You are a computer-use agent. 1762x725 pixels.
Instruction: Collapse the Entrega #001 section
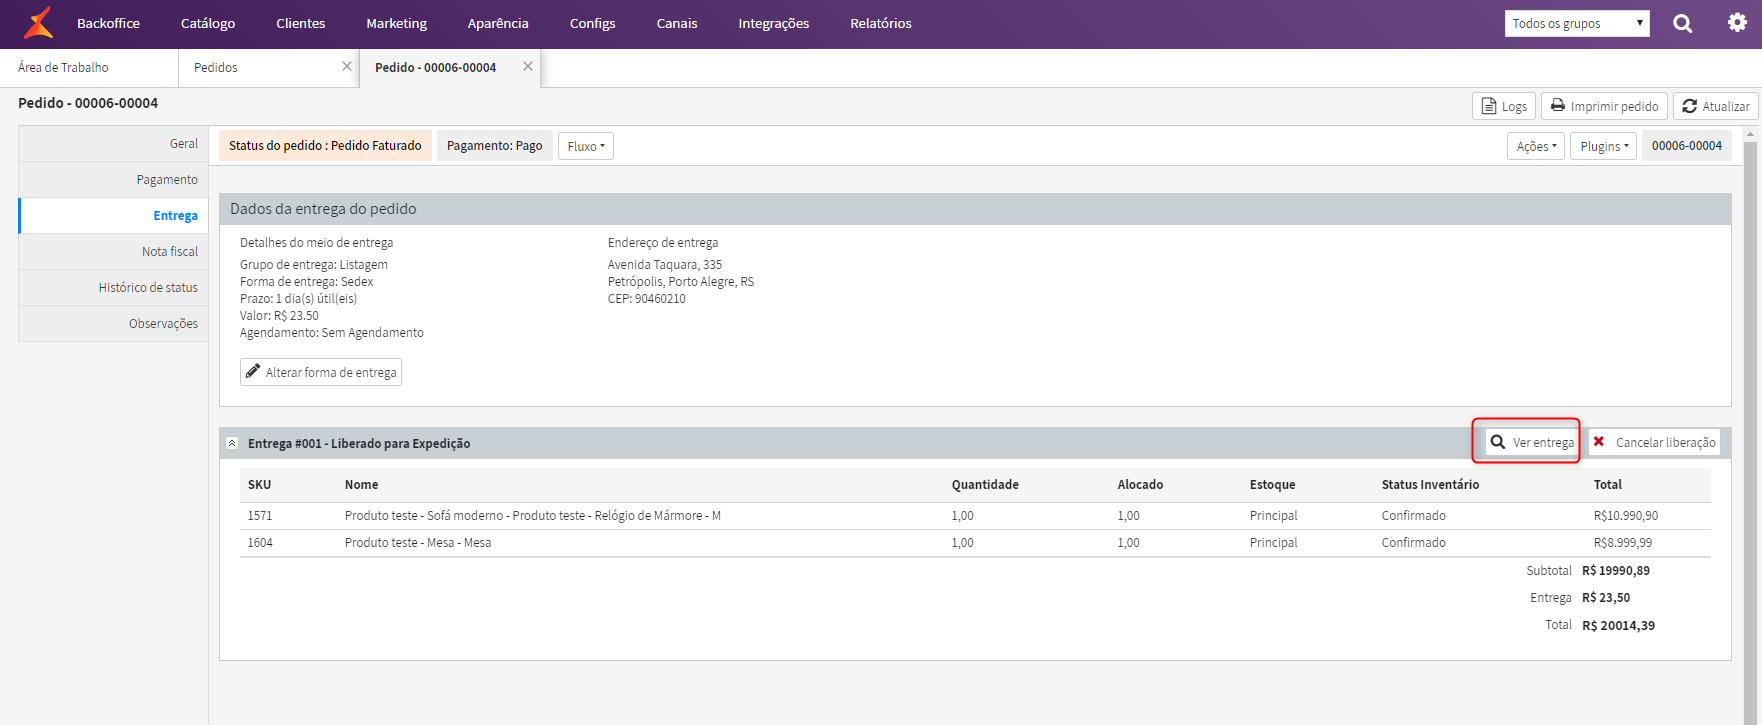tap(232, 443)
